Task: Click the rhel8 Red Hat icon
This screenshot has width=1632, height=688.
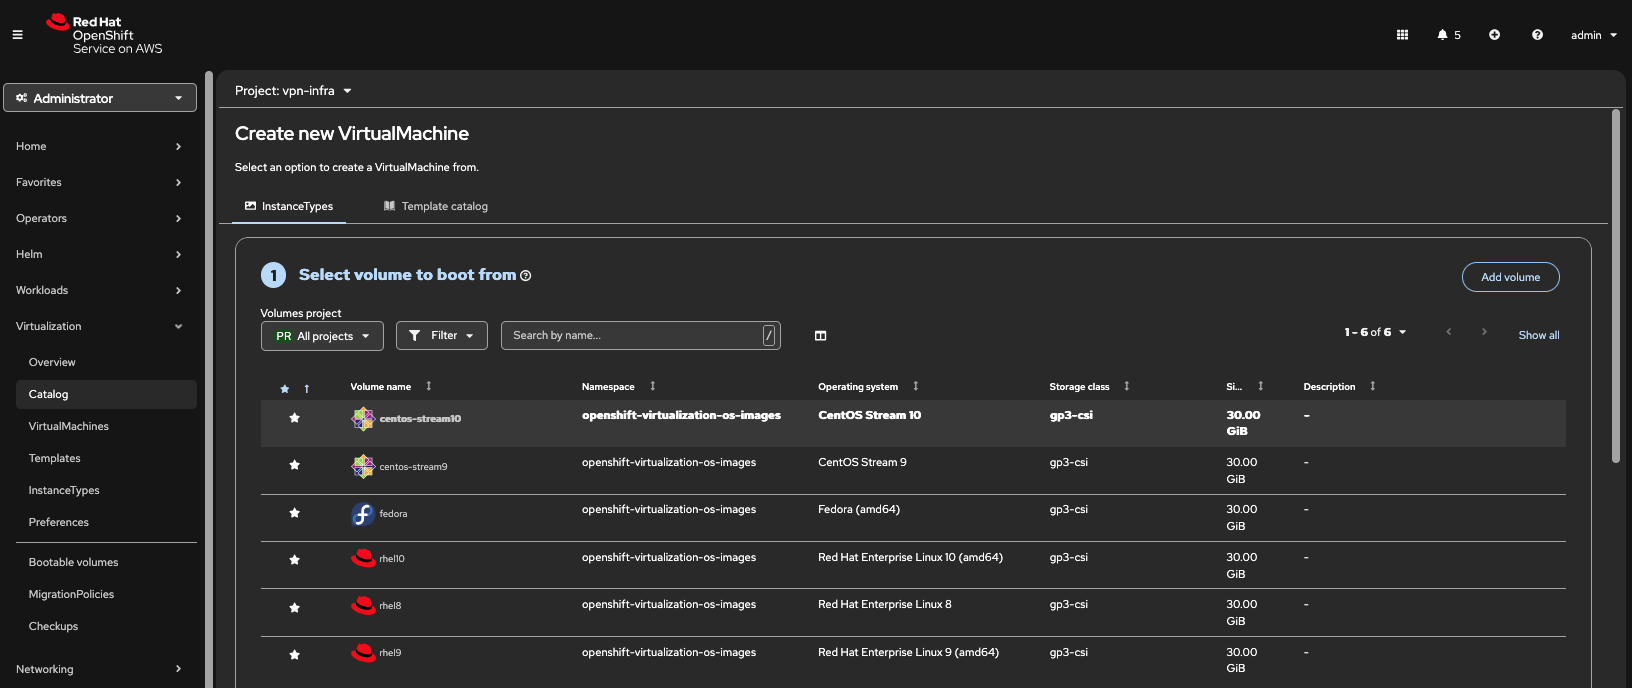Action: click(x=363, y=605)
